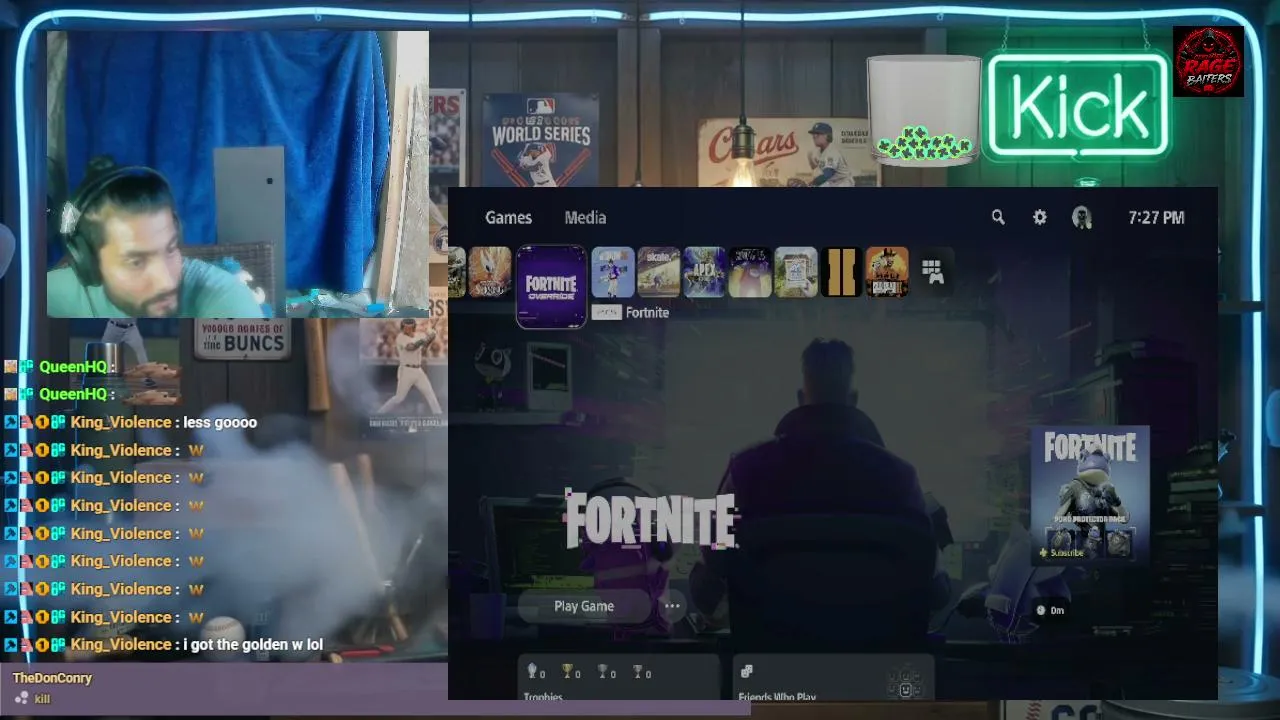Select the Call of Duty Black Ops II tile
Viewport: 1280px width, 720px height.
841,272
